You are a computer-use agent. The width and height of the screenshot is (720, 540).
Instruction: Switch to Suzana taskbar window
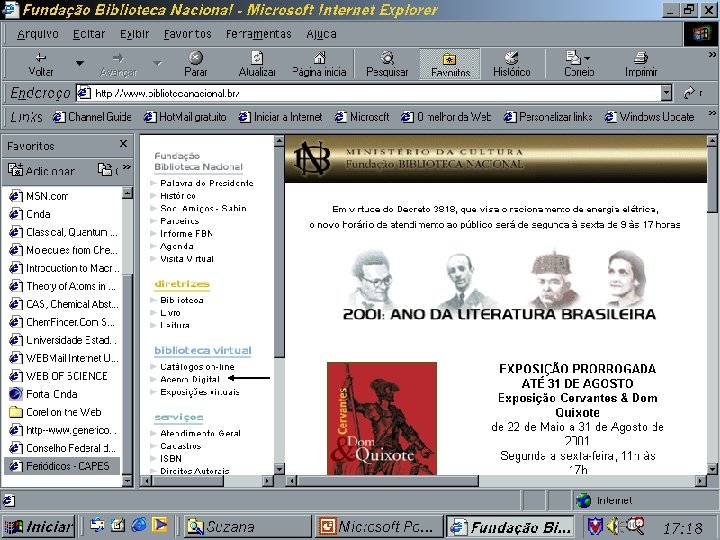[248, 527]
